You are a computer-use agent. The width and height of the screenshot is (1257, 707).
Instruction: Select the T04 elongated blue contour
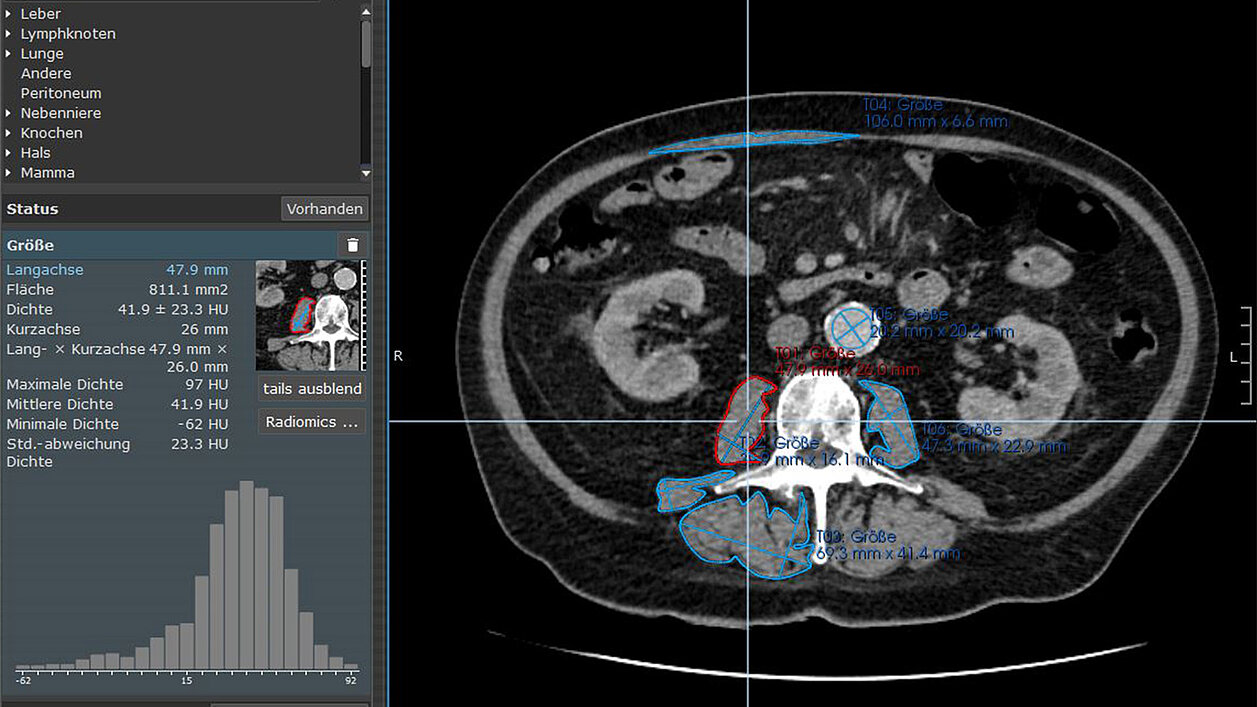coord(745,143)
